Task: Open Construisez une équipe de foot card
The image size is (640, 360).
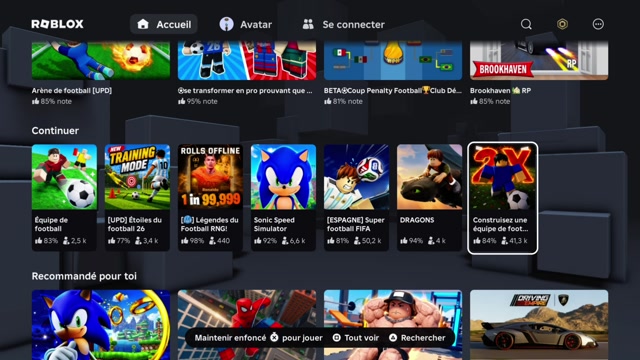Action: coord(502,198)
